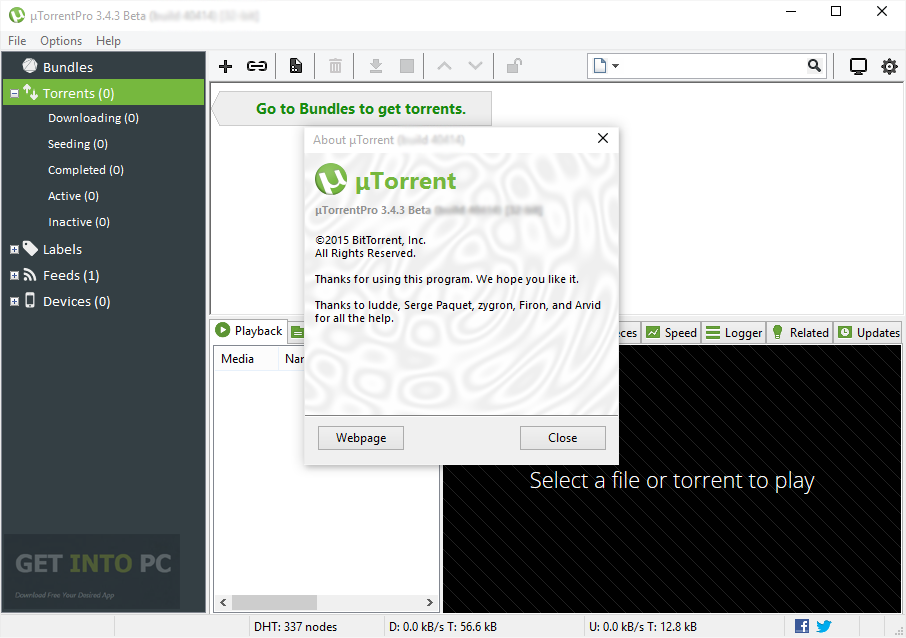Click the Unlock Bundle padlock icon
Viewport: 906px width, 638px height.
[x=514, y=66]
